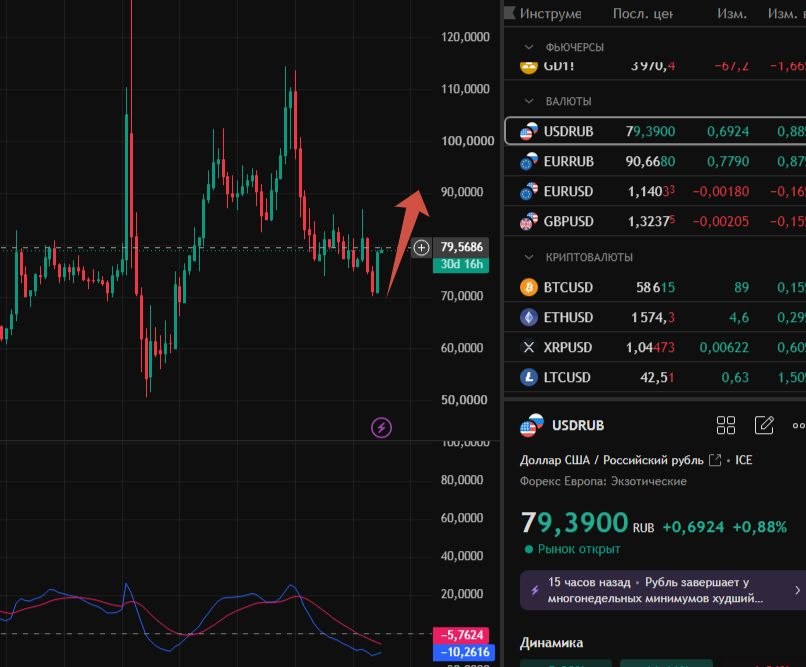Screen dimensions: 806x667
Task: Click the Динамика section heading
Action: 552,643
